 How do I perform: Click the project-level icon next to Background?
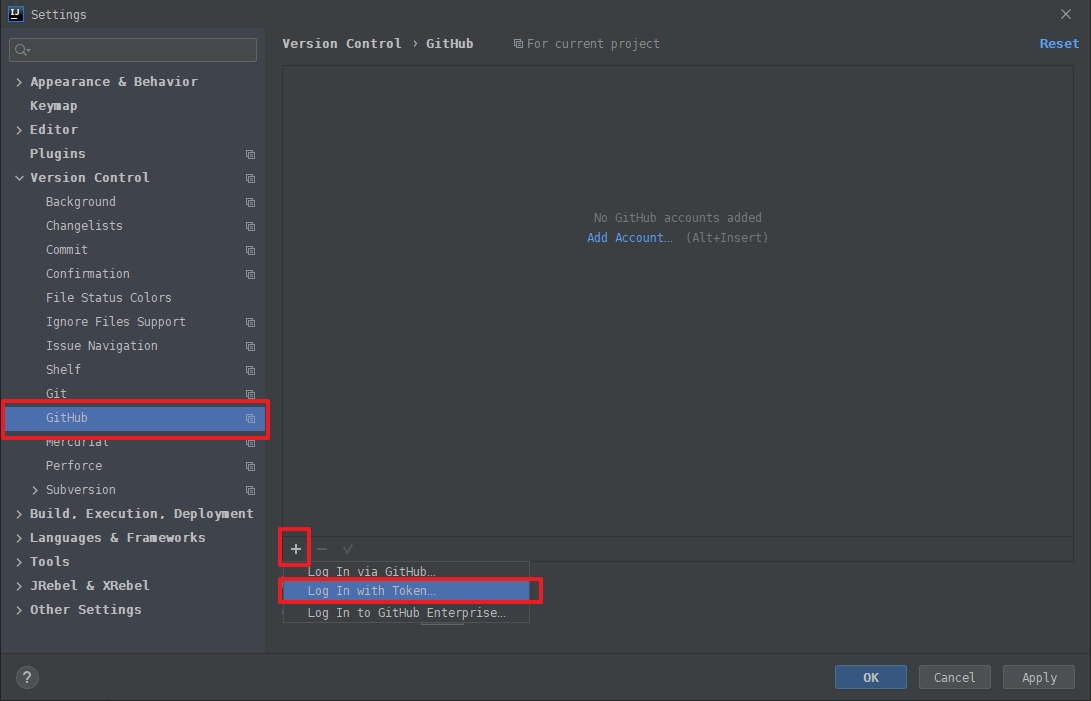coord(250,203)
